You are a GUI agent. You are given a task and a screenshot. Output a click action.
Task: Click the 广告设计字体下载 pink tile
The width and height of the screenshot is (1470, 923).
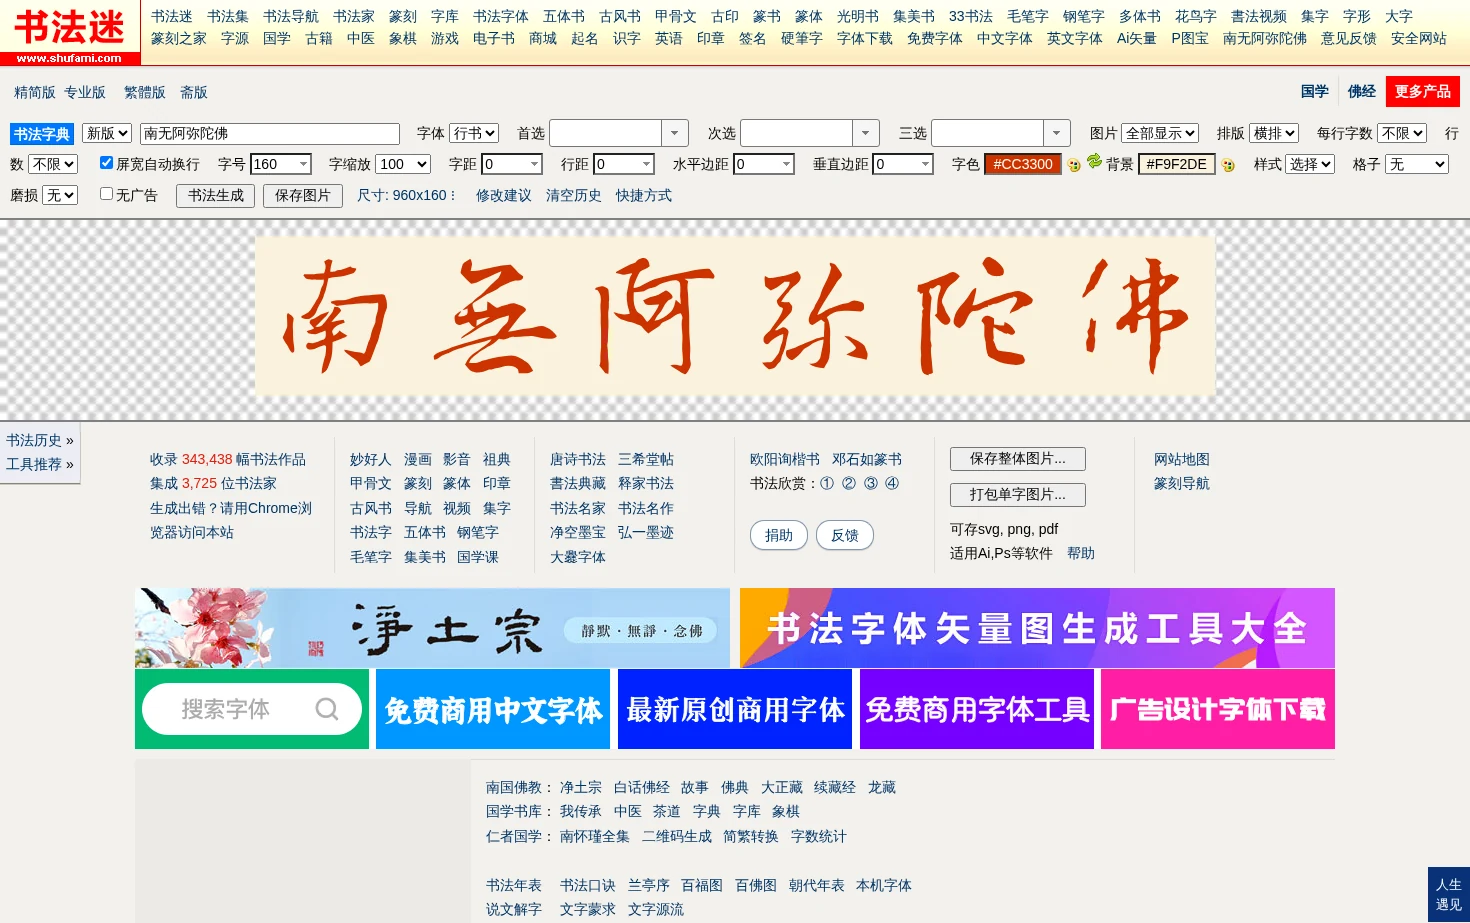pos(1218,709)
